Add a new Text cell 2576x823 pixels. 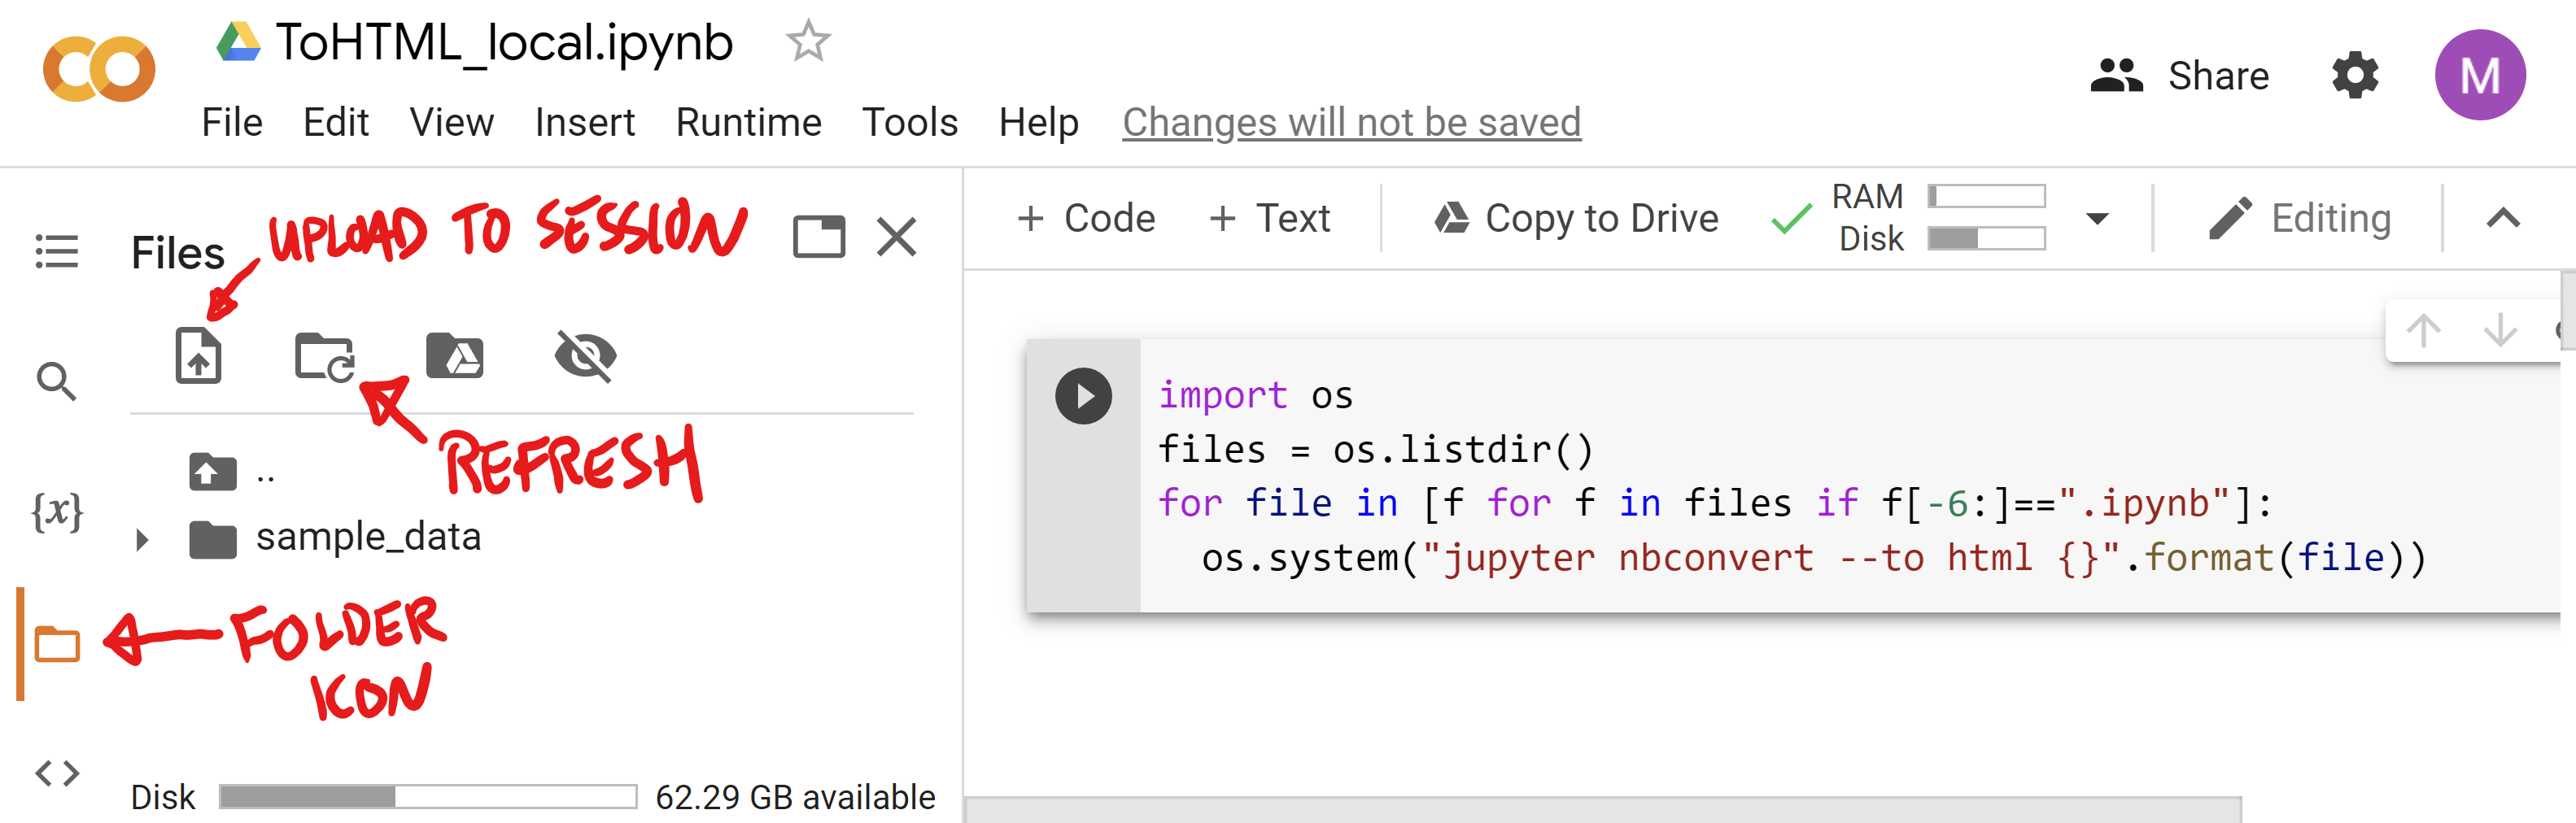[1269, 218]
